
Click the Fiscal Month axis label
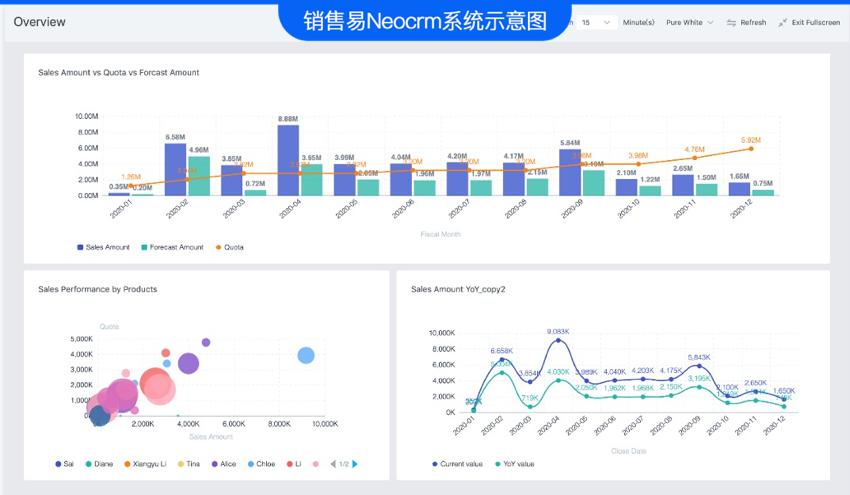coord(440,234)
